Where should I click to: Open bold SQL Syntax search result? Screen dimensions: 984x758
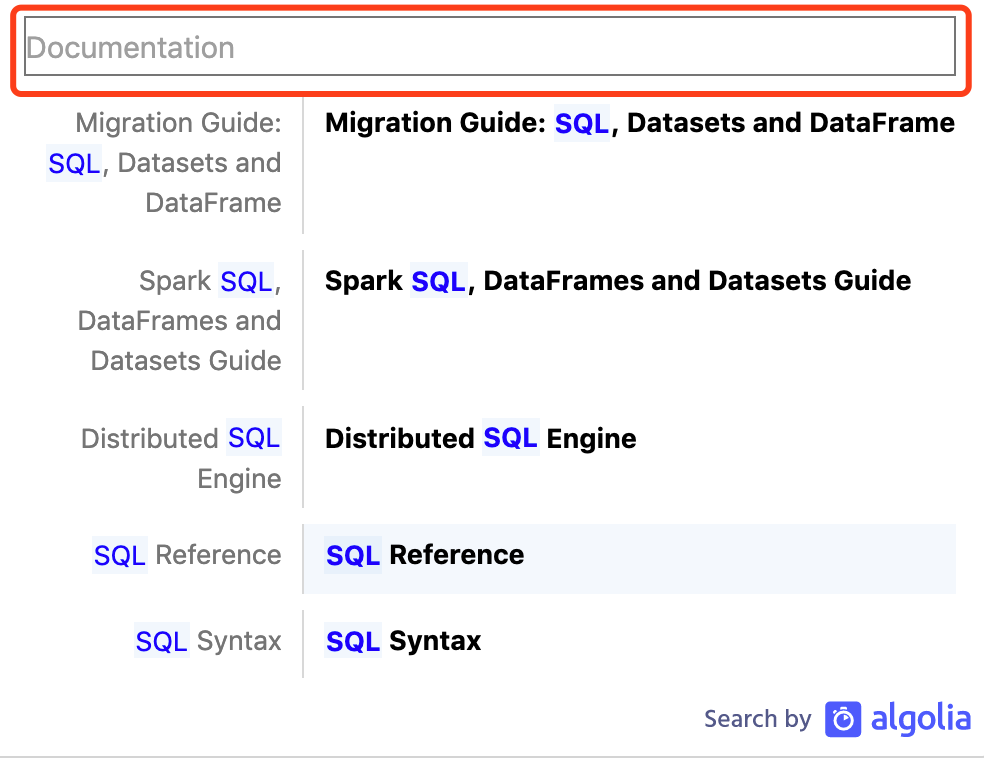pyautogui.click(x=403, y=641)
